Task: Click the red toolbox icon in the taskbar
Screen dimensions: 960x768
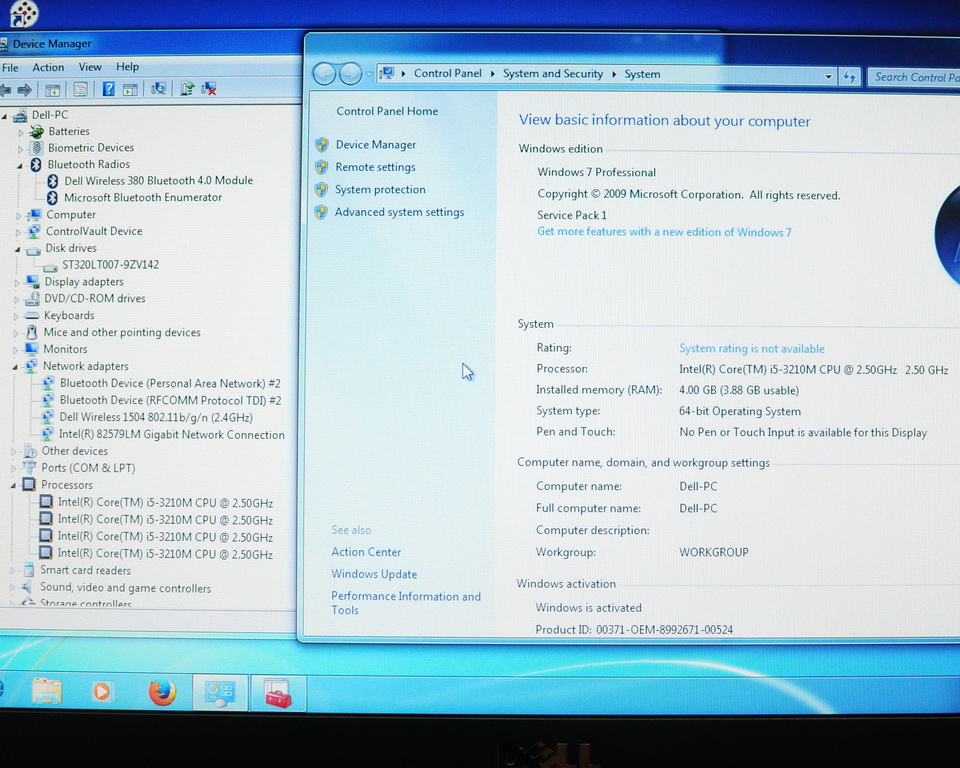Action: coord(278,693)
